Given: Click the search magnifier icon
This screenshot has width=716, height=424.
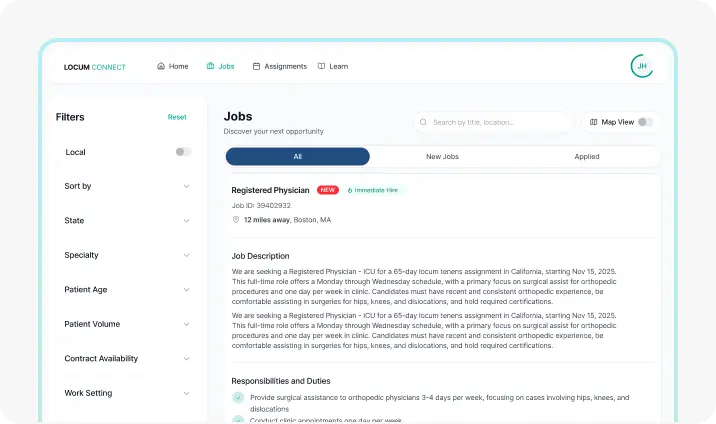Looking at the screenshot, I should coord(424,122).
